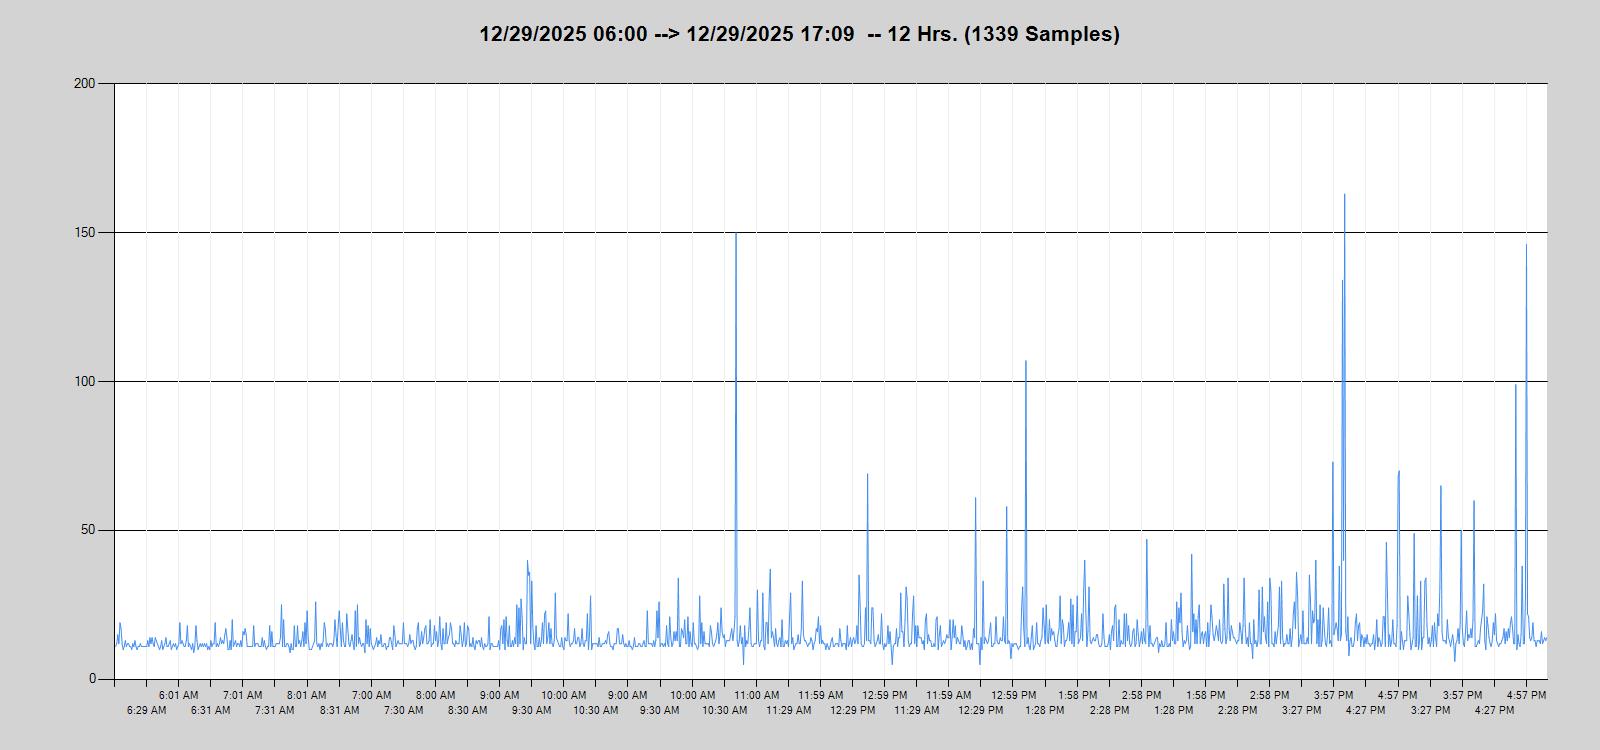Screen dimensions: 1600x750
Task: Select the 8:01 AM time axis label
Action: [x=306, y=695]
